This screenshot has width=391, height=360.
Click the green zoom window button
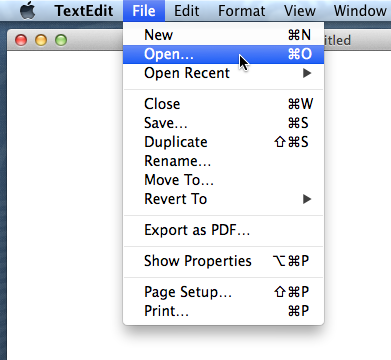pos(61,40)
